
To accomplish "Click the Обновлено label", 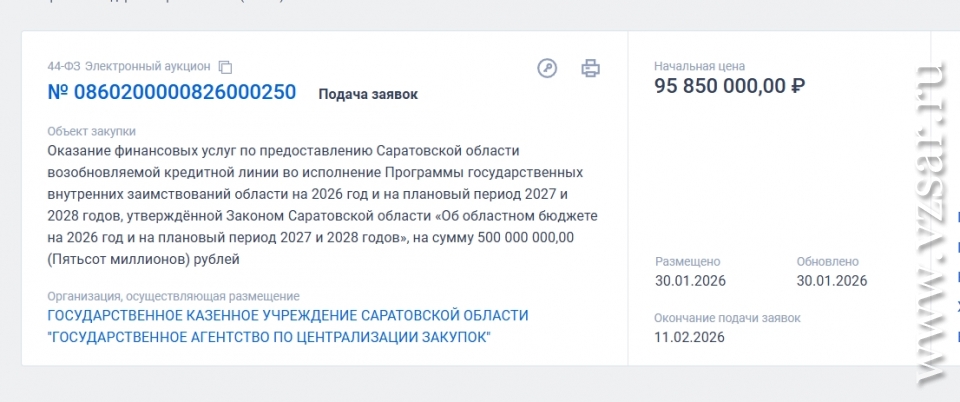I will tap(827, 261).
